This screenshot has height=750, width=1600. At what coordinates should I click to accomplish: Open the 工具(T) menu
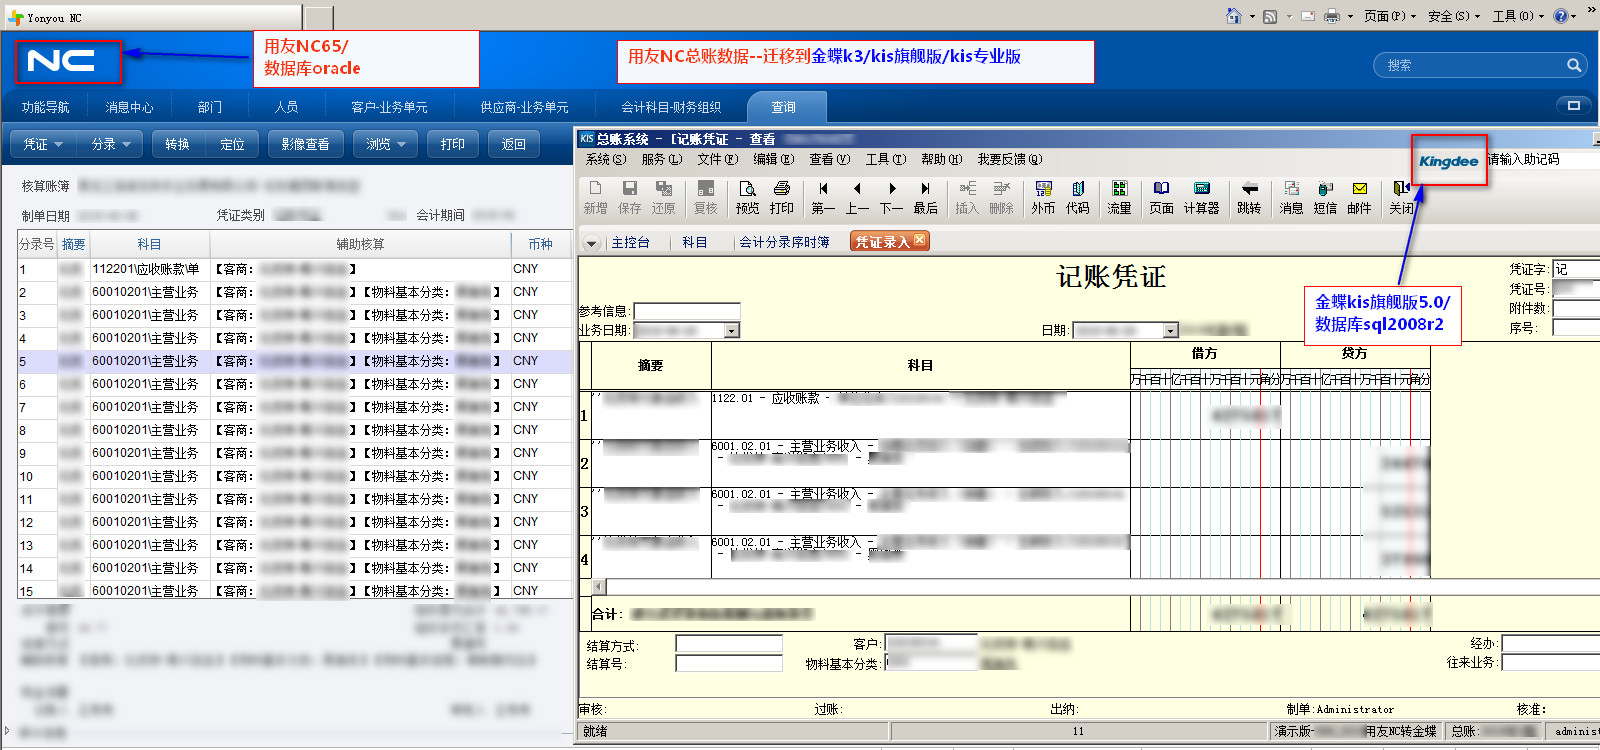[x=885, y=159]
